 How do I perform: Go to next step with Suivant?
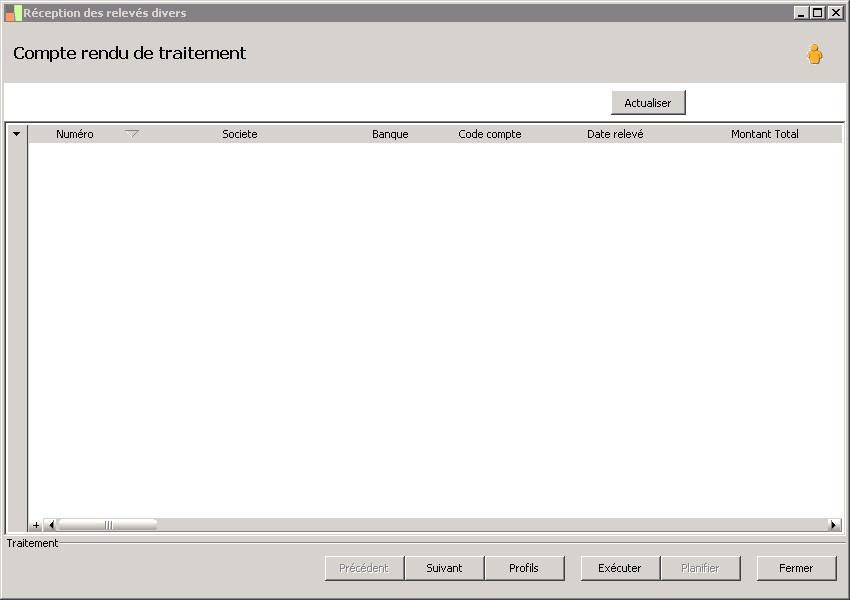tap(445, 568)
